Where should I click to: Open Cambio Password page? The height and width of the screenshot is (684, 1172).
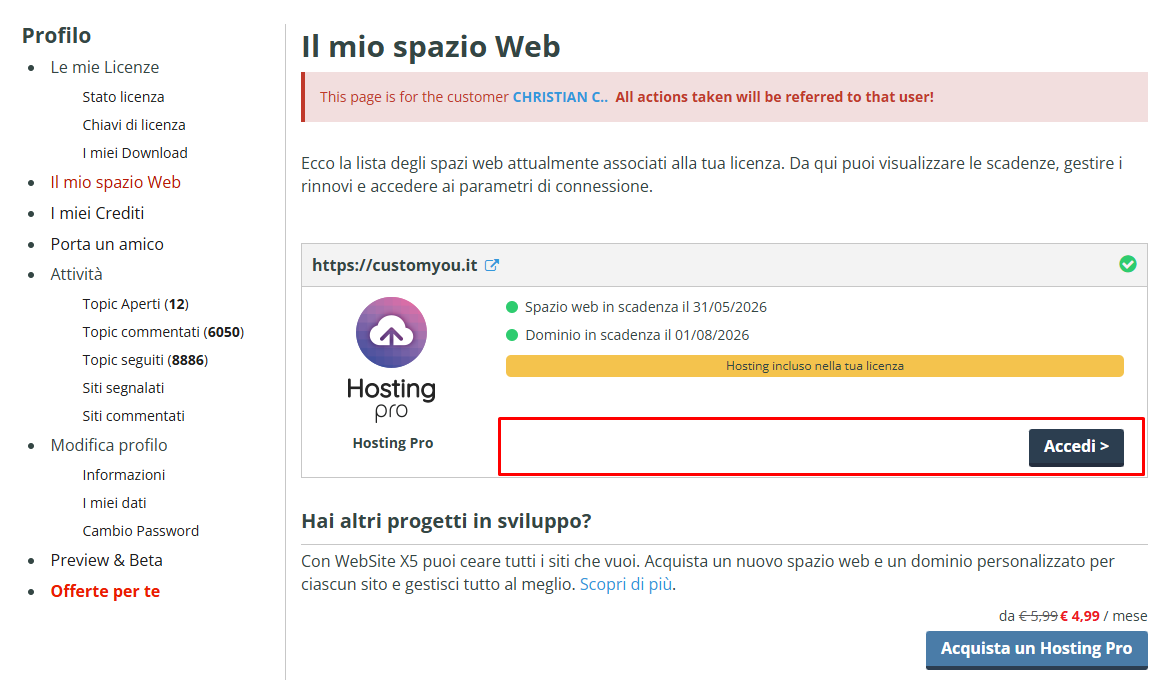(x=140, y=531)
